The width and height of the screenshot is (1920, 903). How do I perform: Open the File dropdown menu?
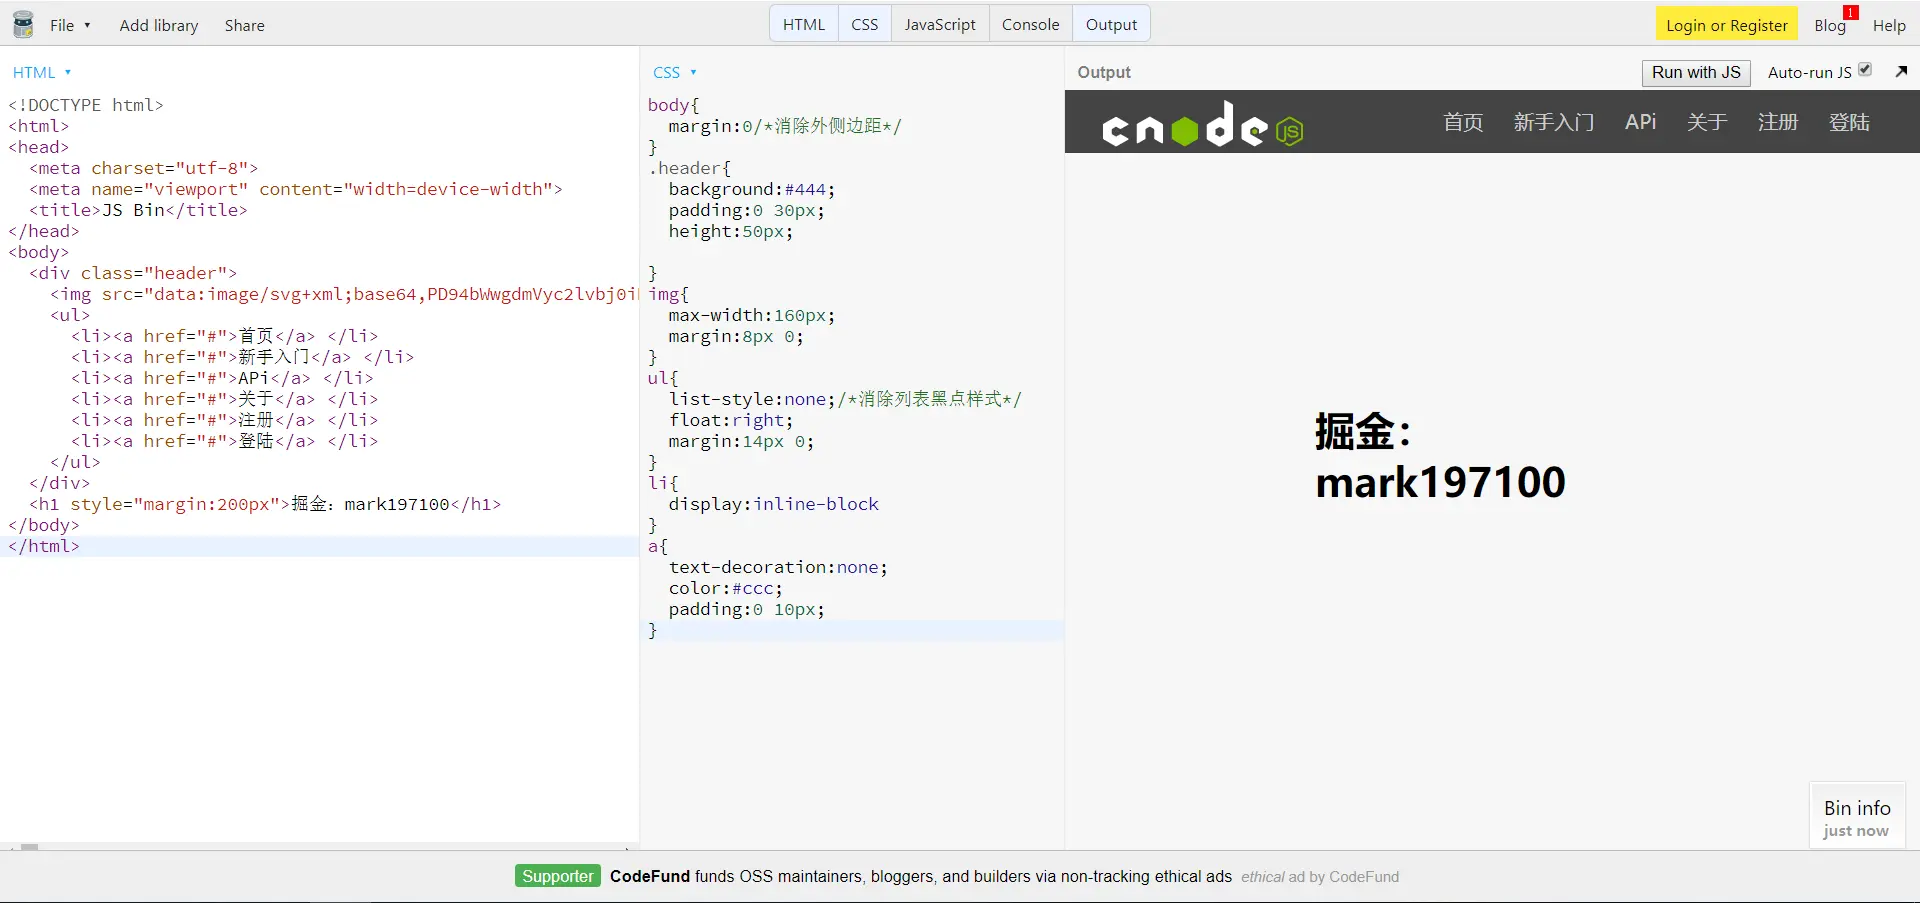[70, 25]
